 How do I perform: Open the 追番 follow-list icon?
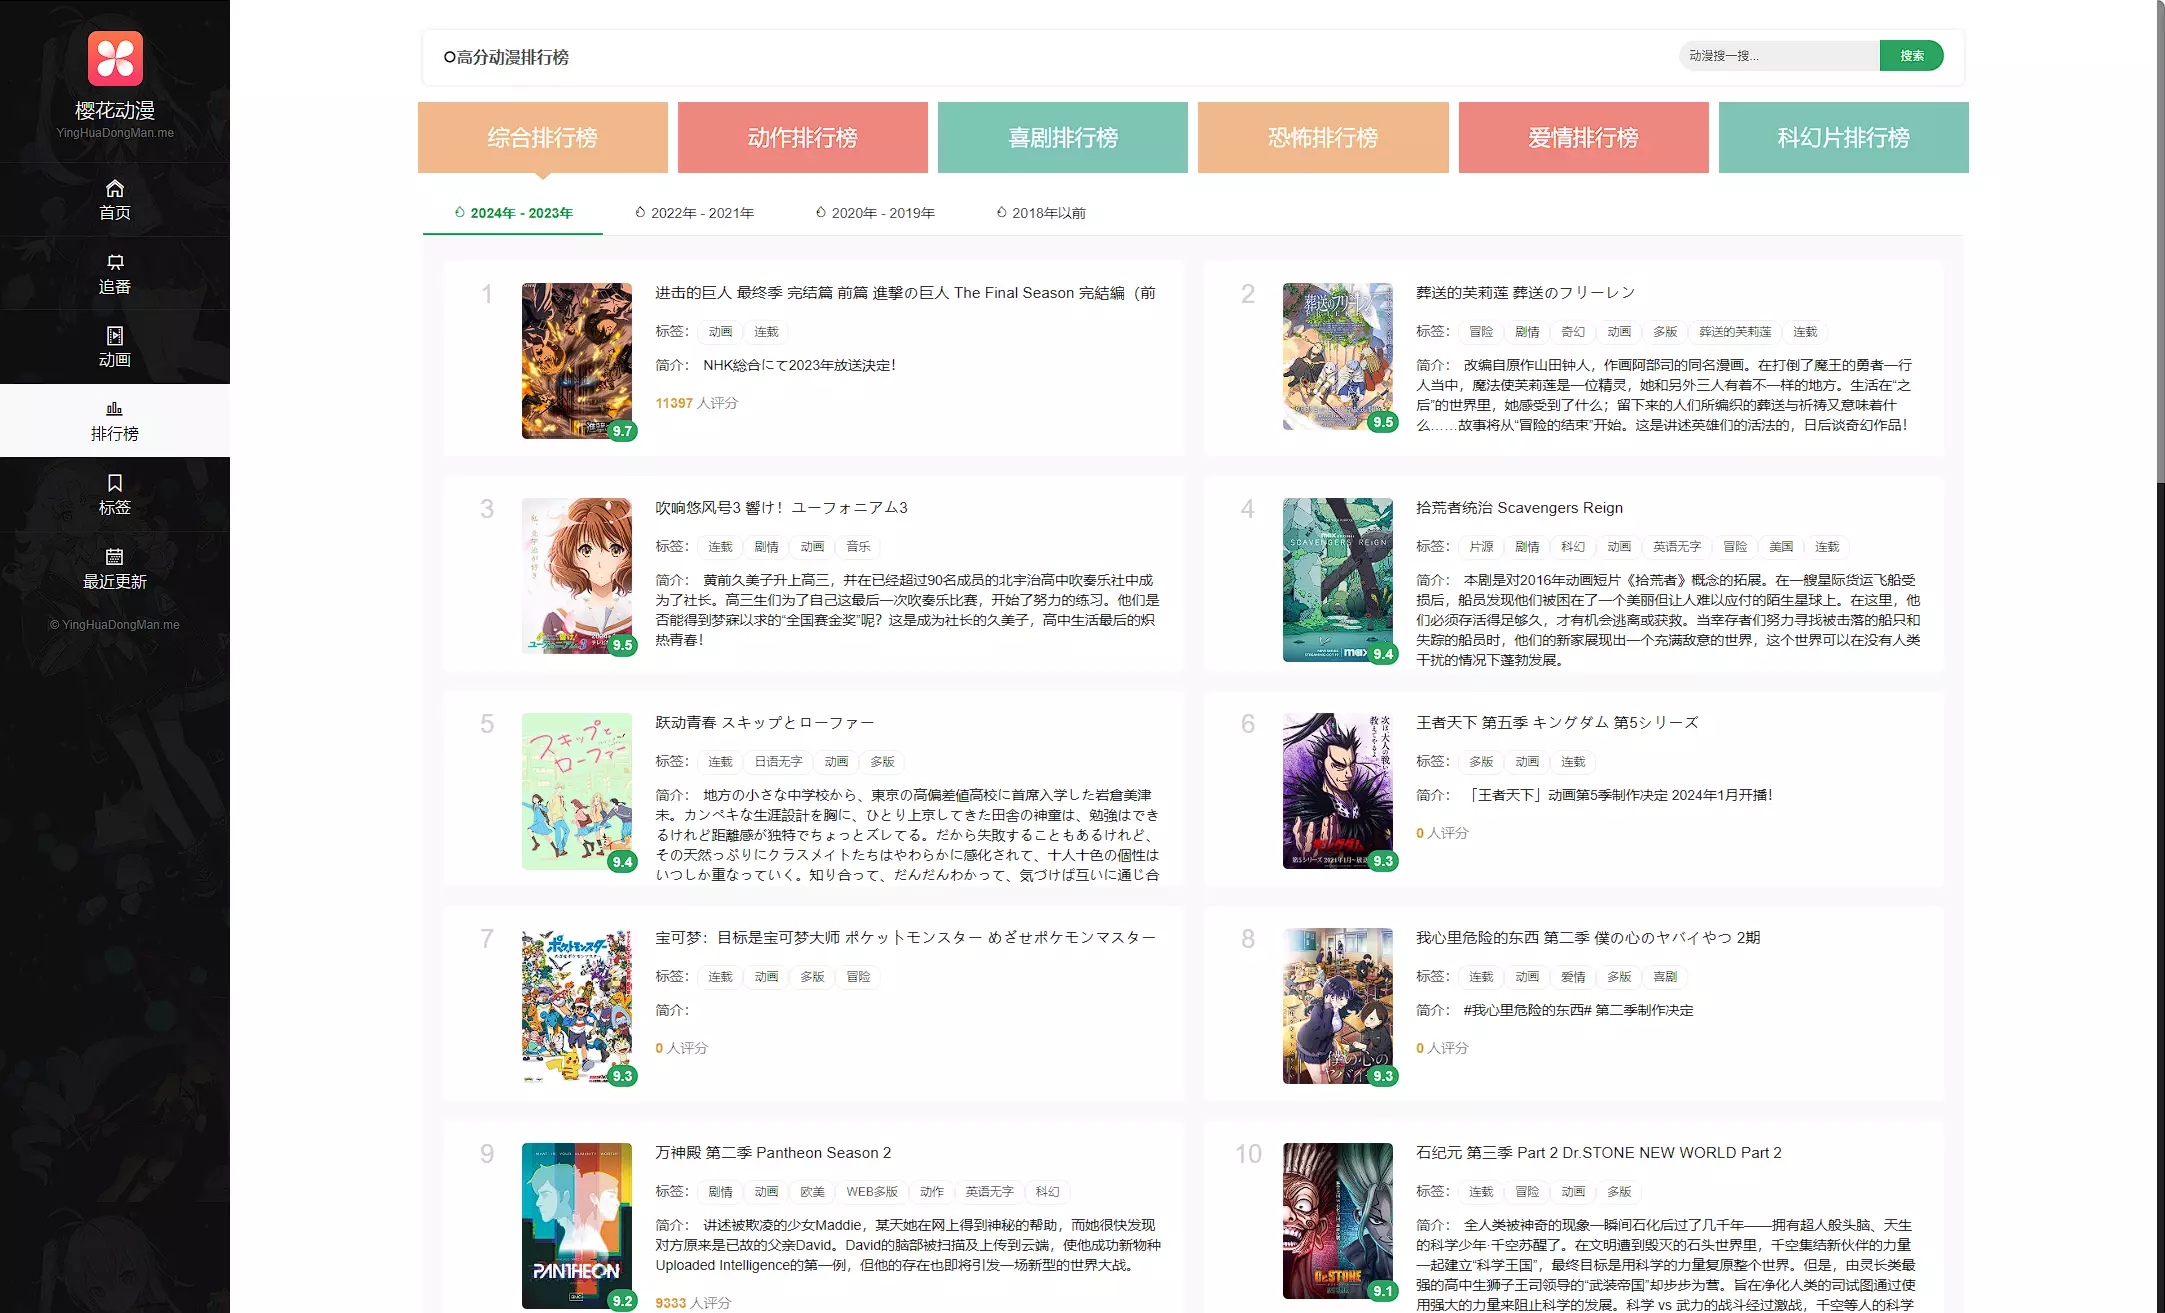[x=115, y=263]
